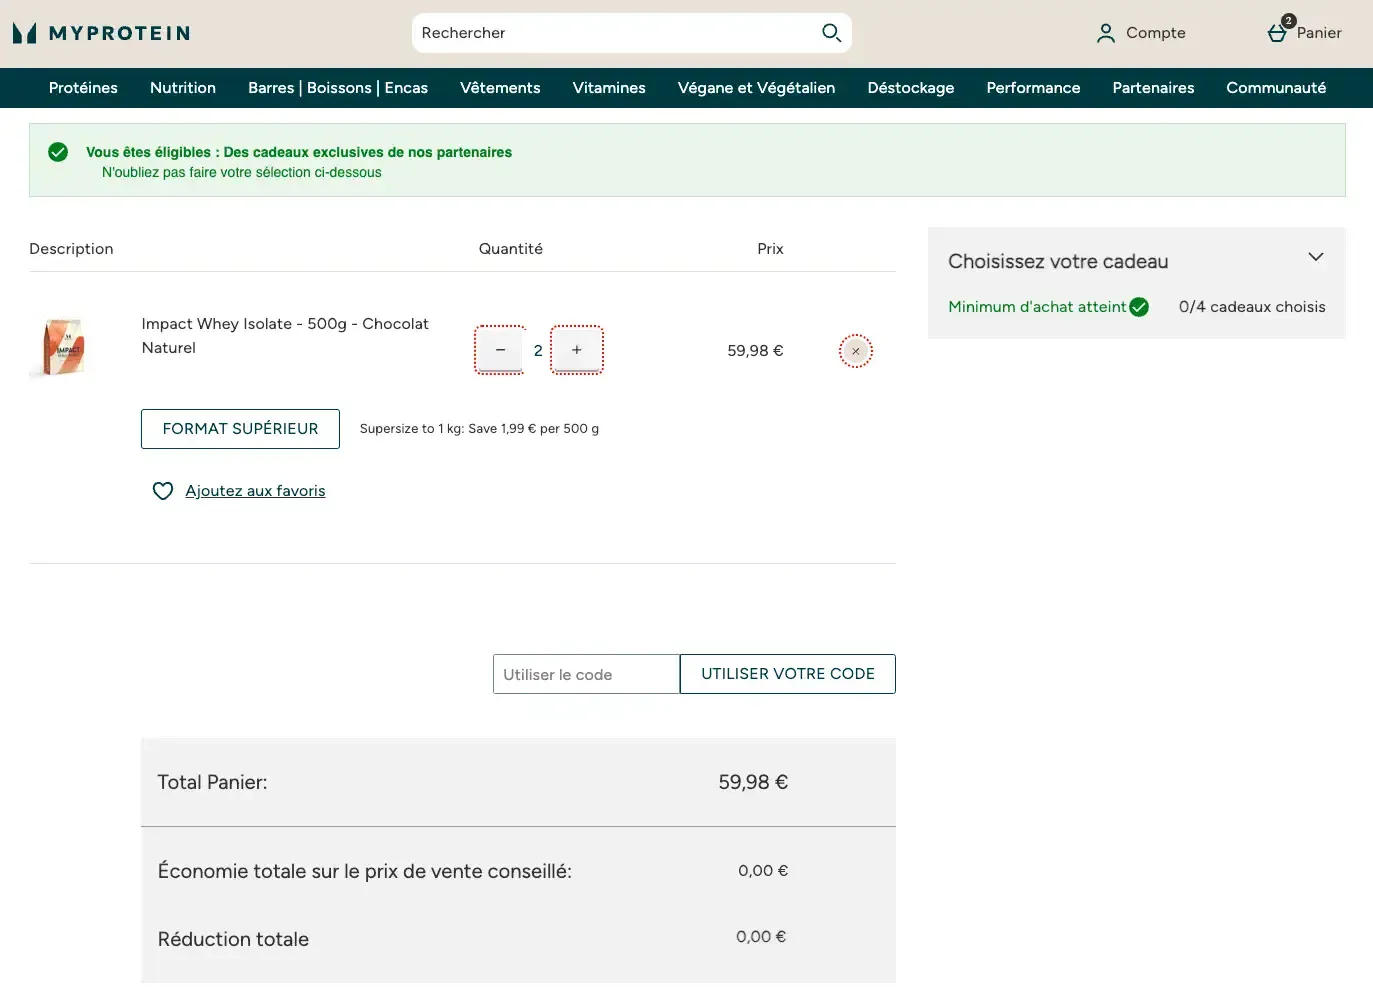This screenshot has height=998, width=1373.
Task: Click '0/4 cadeaux choisis' text
Action: point(1252,307)
